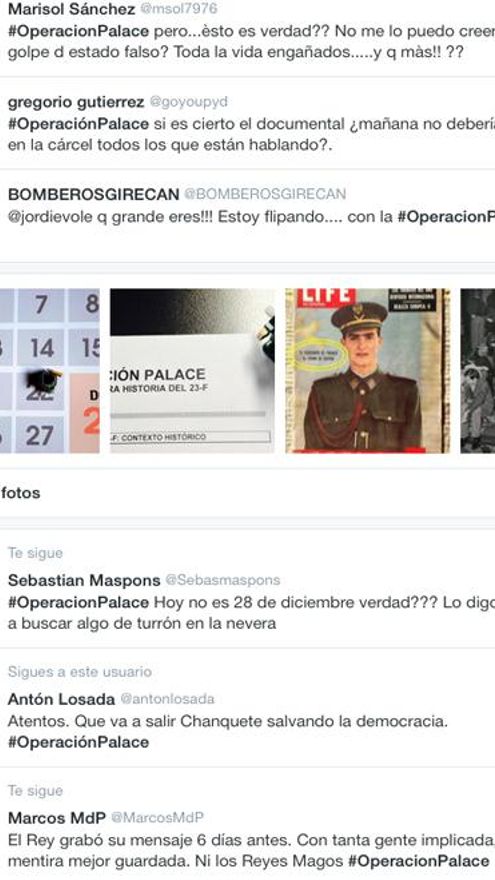Viewport: 495px width, 880px height.
Task: Select the #OperaciónPalace hashtag under Antón's tweet
Action: click(x=79, y=742)
